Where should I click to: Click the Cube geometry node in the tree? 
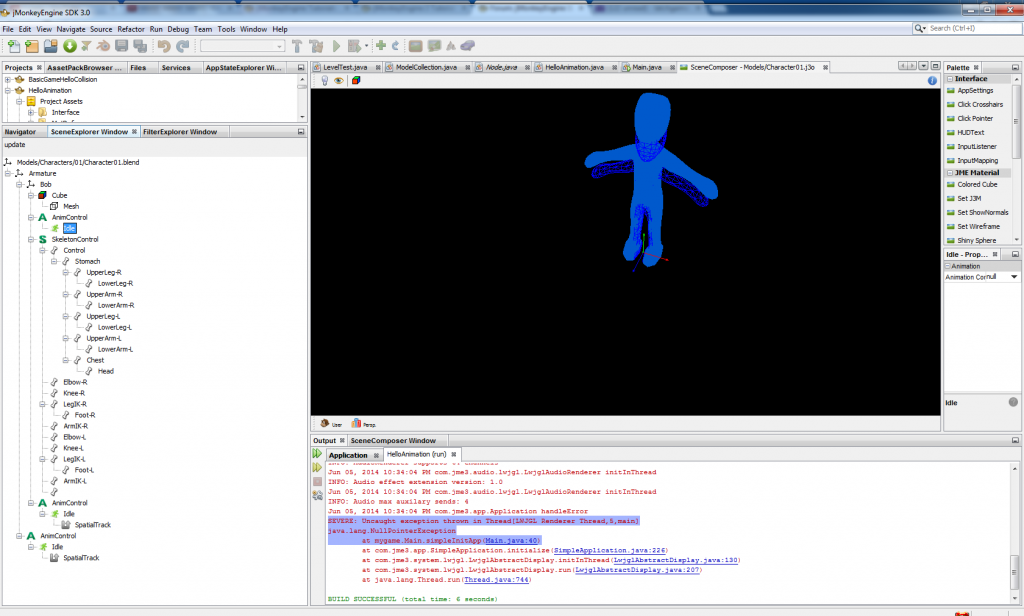(59, 195)
